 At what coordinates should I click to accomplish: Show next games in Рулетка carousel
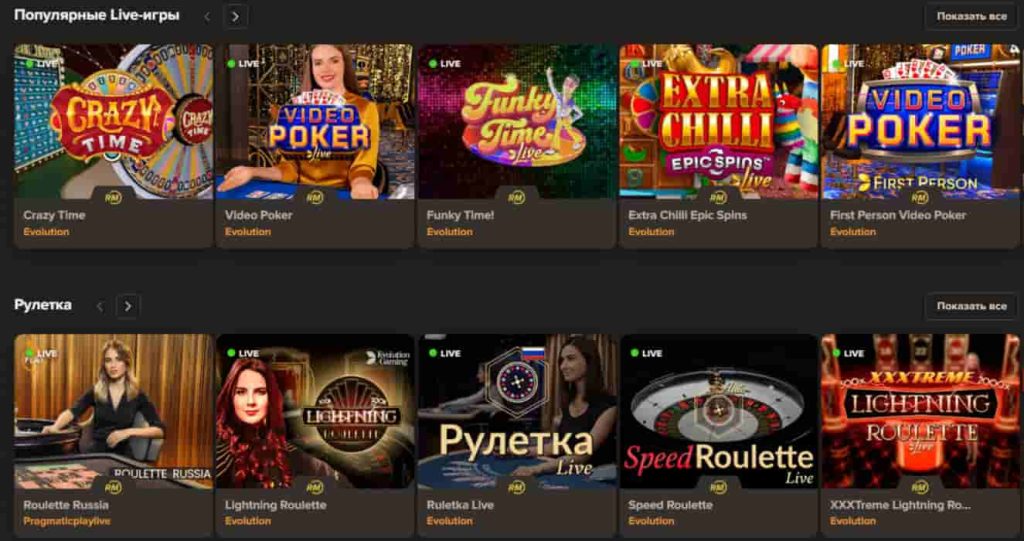pyautogui.click(x=128, y=306)
